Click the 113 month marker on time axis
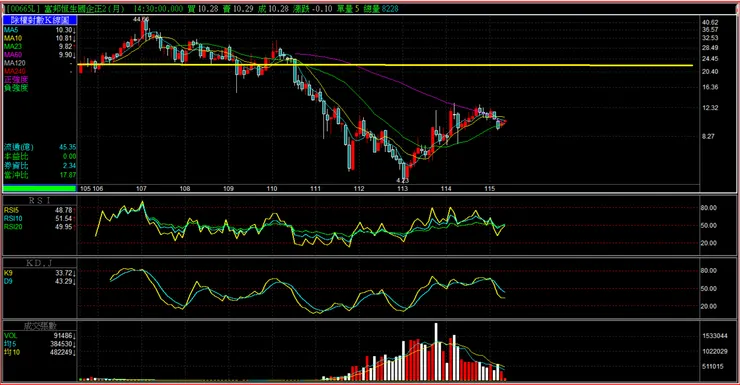 click(x=403, y=189)
